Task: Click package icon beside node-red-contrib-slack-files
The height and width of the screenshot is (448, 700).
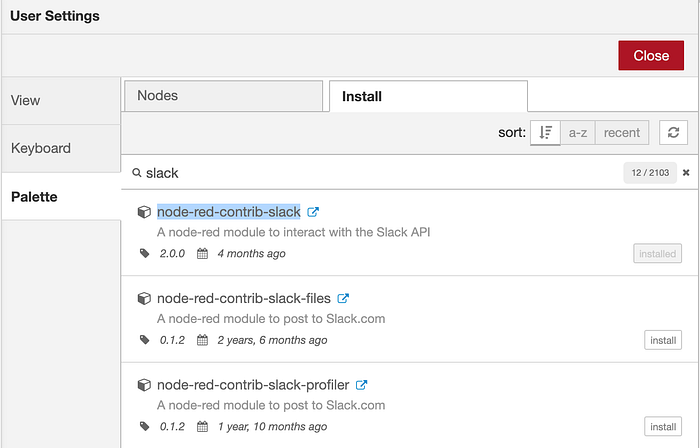Action: coord(144,298)
